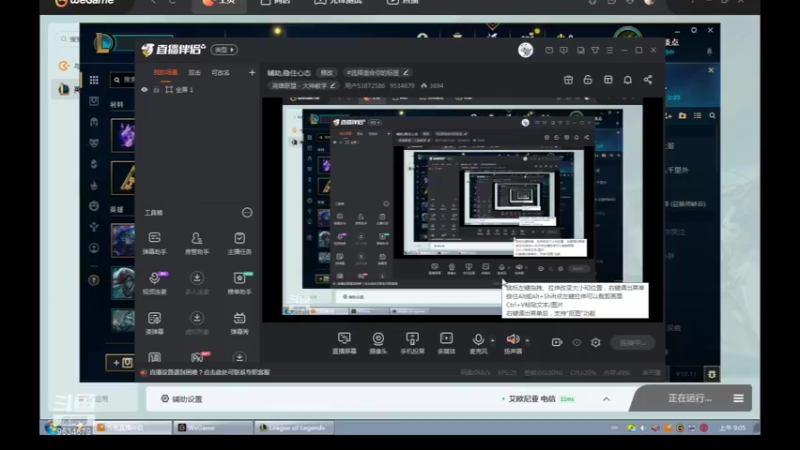Expand the WeGame server panel chevron
Image resolution: width=800 pixels, height=450 pixels.
pos(606,399)
